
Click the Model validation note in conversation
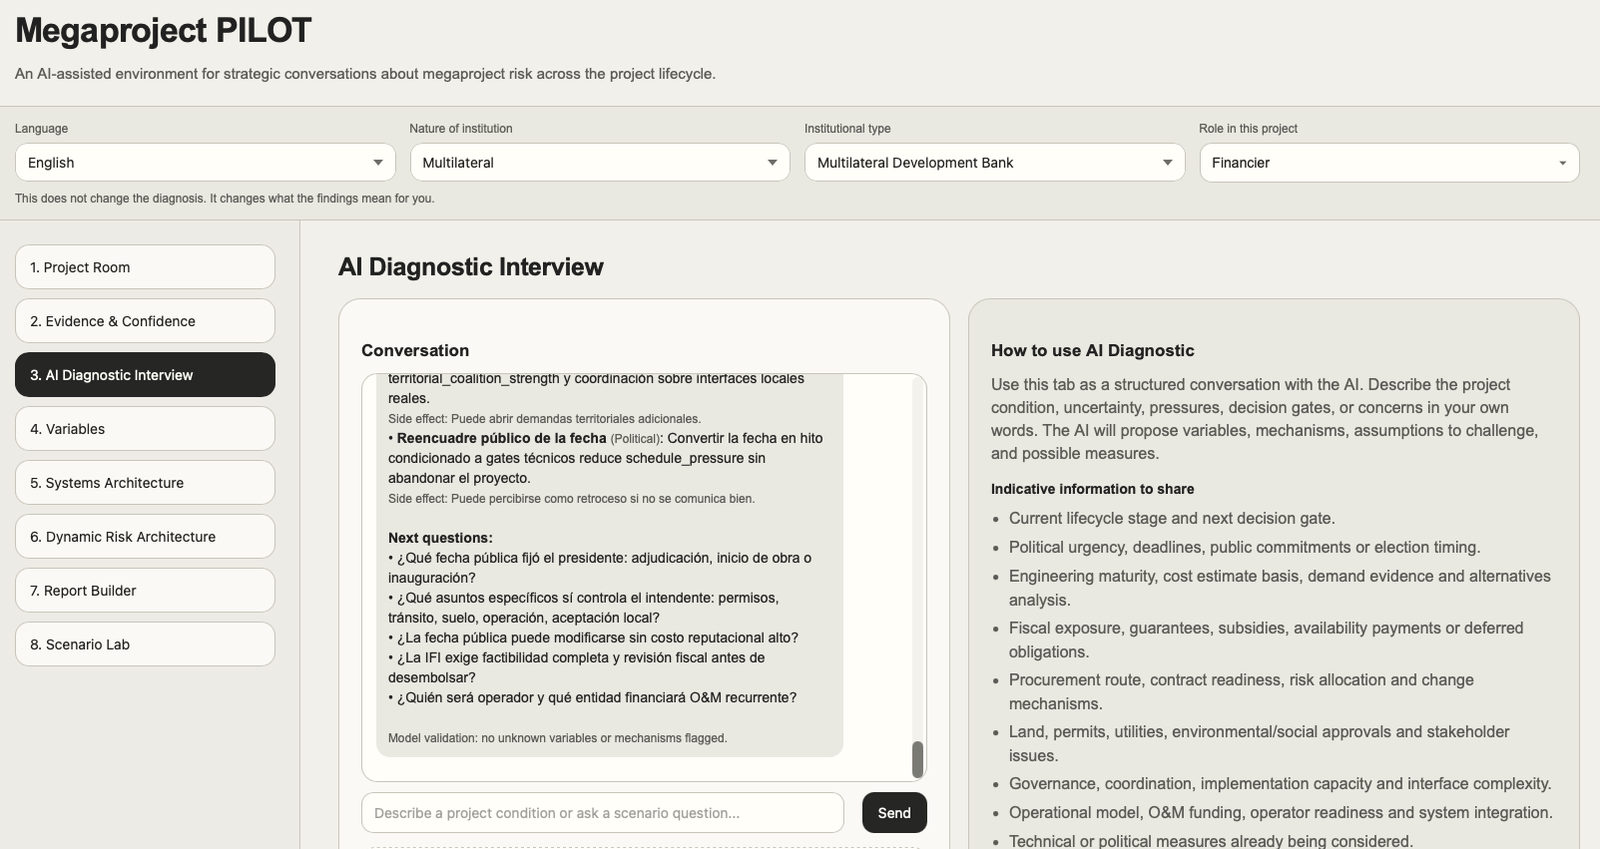point(557,738)
